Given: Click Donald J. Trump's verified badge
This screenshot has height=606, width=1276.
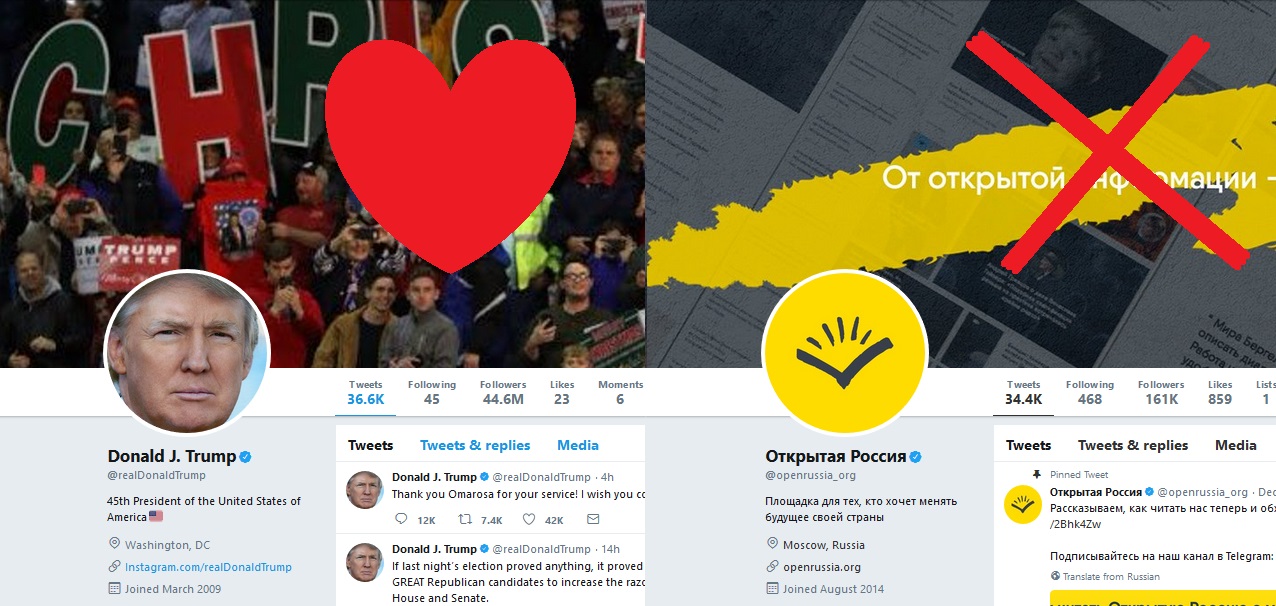Looking at the screenshot, I should 245,456.
